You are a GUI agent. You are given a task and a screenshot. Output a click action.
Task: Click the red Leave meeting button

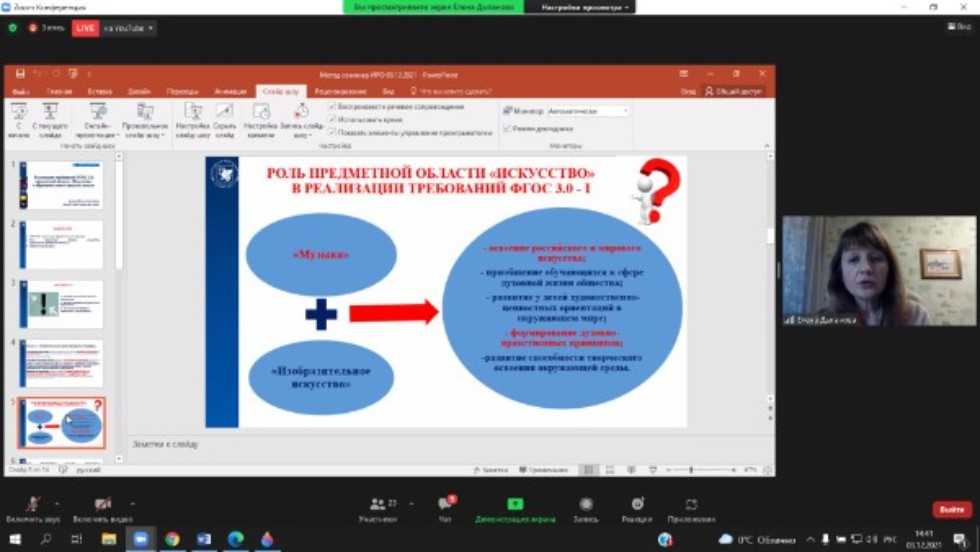click(951, 510)
